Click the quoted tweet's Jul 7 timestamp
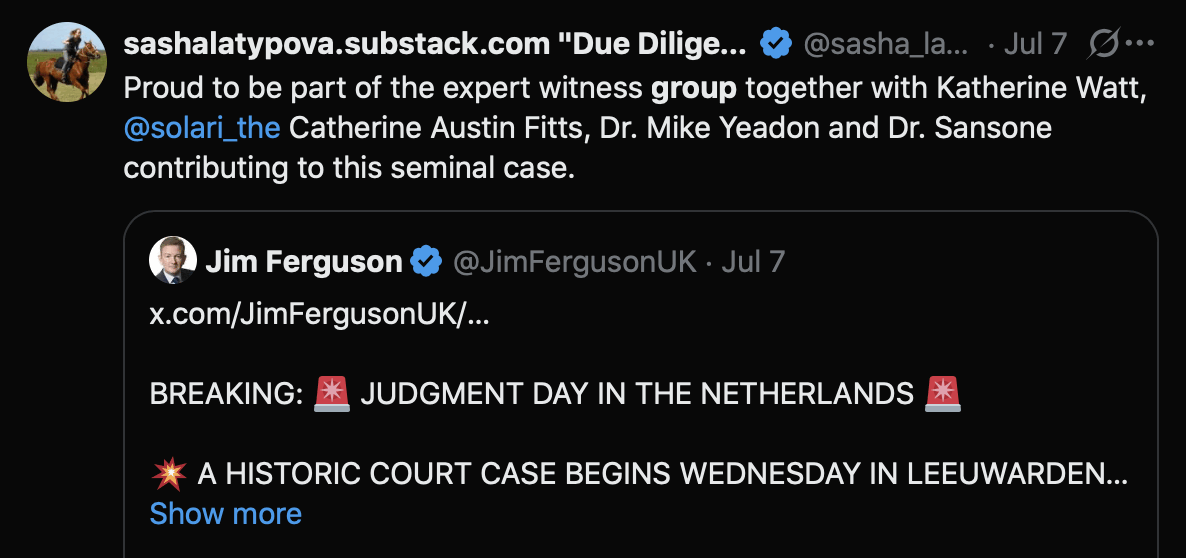This screenshot has height=558, width=1186. tap(753, 262)
